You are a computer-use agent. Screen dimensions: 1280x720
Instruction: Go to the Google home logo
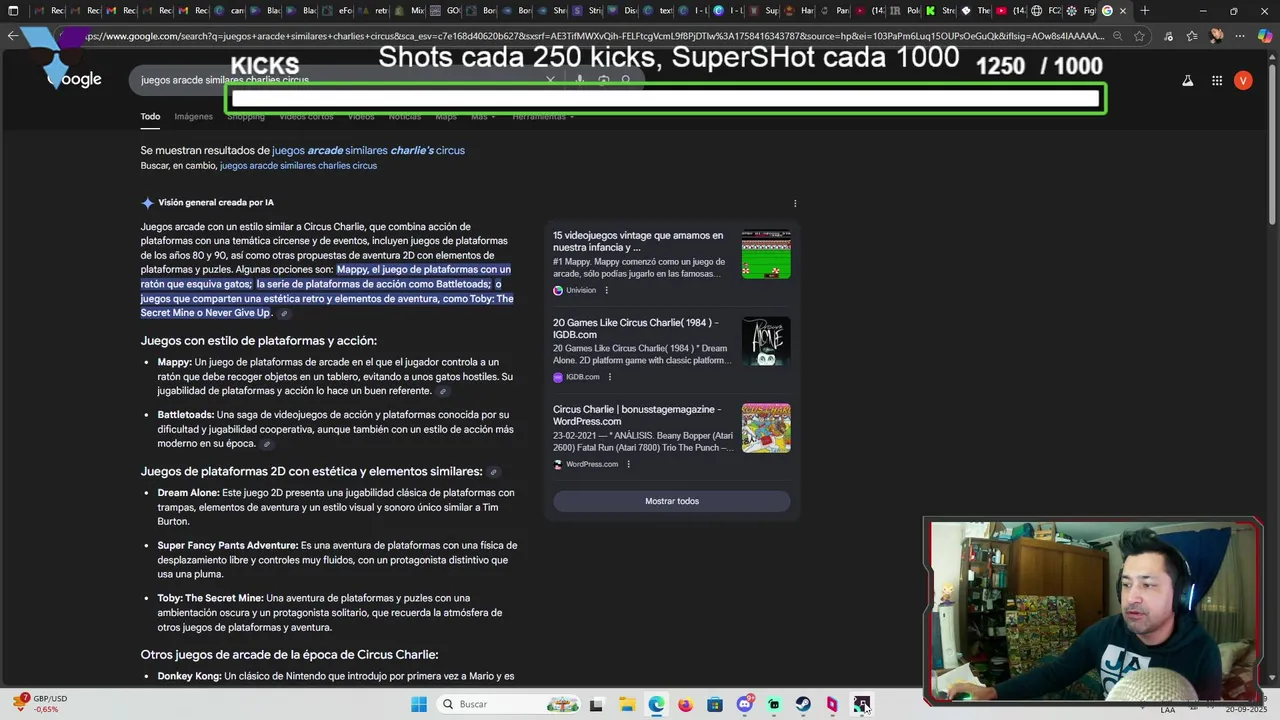[75, 79]
